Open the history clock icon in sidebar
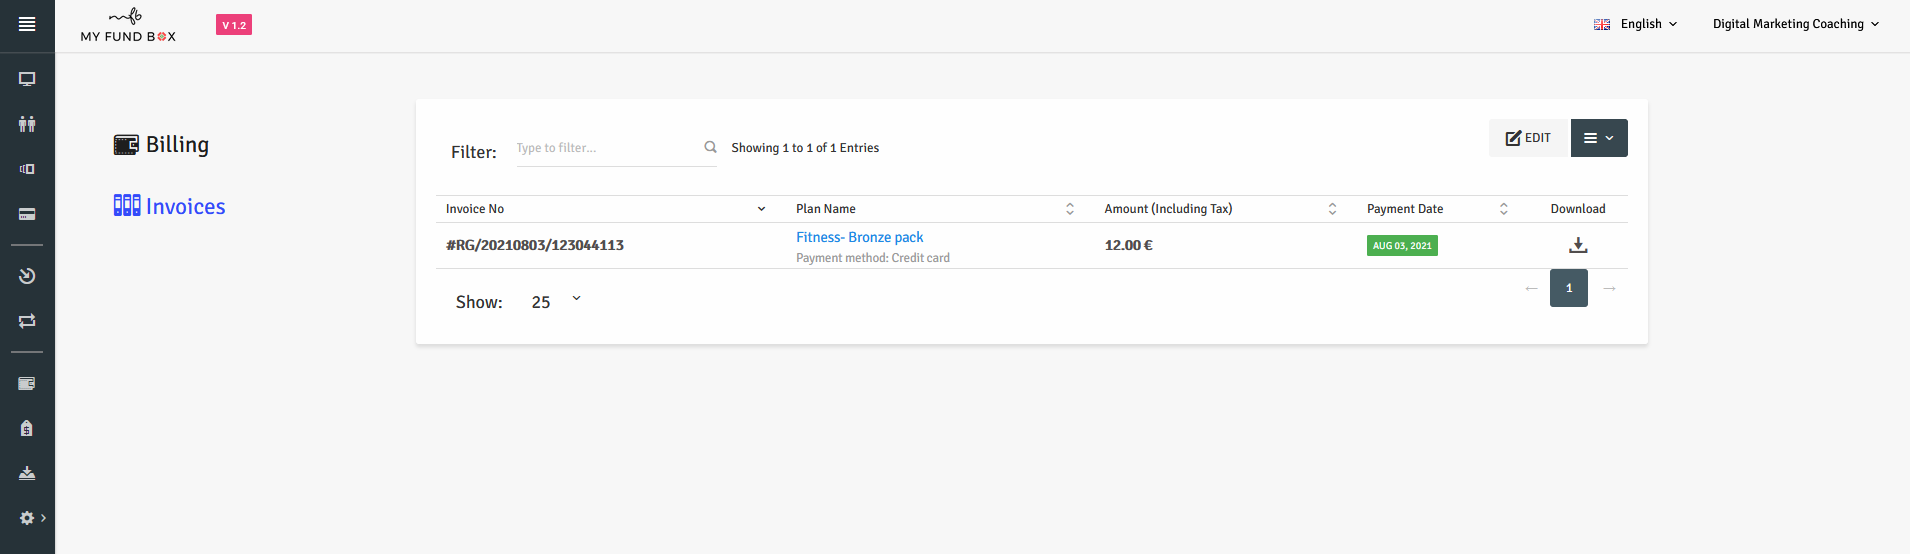This screenshot has height=554, width=1910. click(27, 276)
